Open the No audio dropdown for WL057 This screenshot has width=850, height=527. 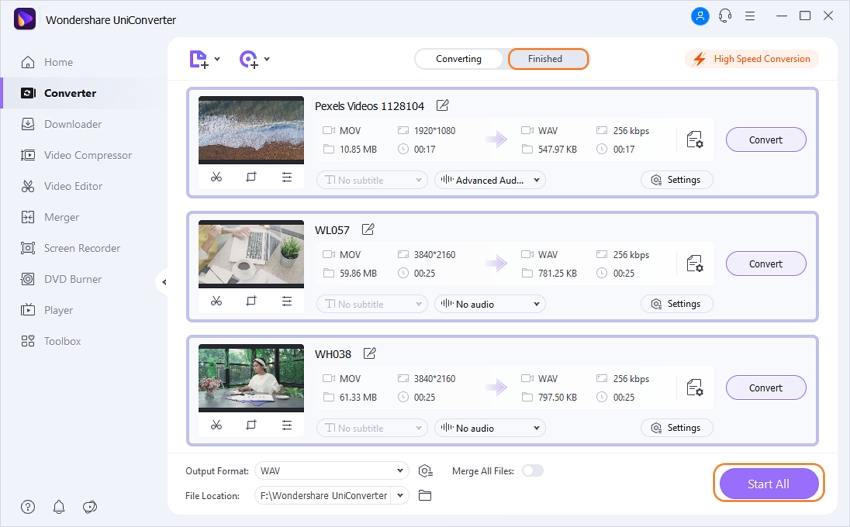click(x=490, y=304)
